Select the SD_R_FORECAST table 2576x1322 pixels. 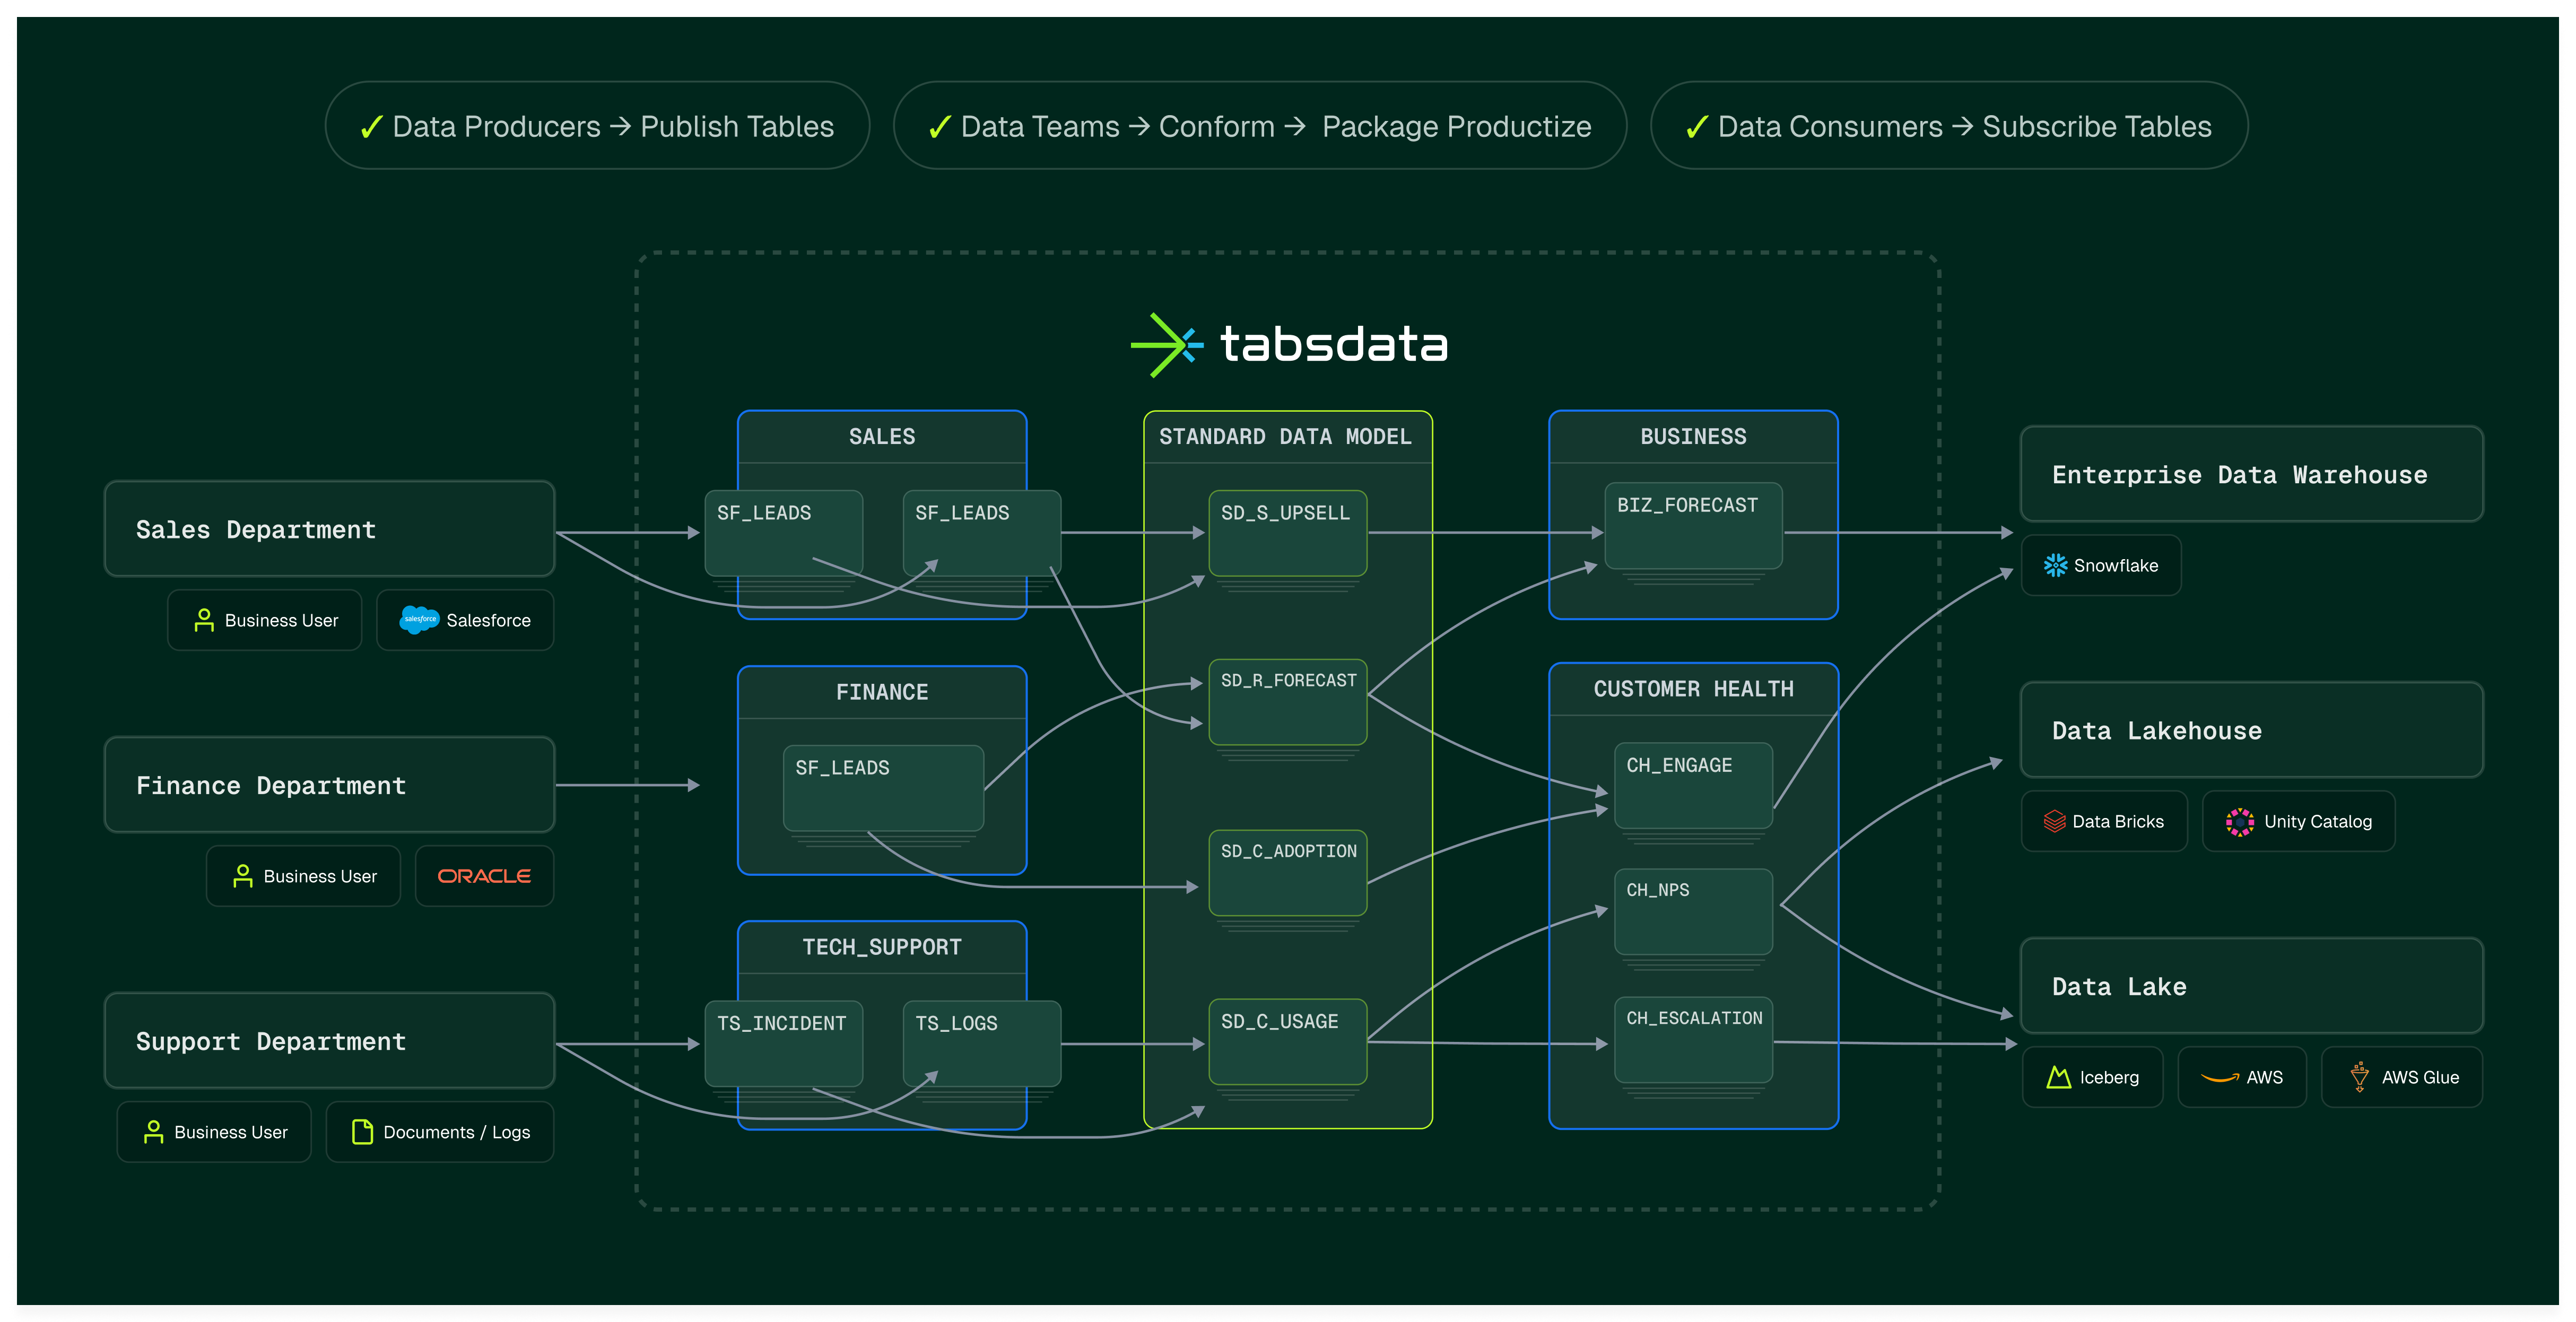[1287, 702]
